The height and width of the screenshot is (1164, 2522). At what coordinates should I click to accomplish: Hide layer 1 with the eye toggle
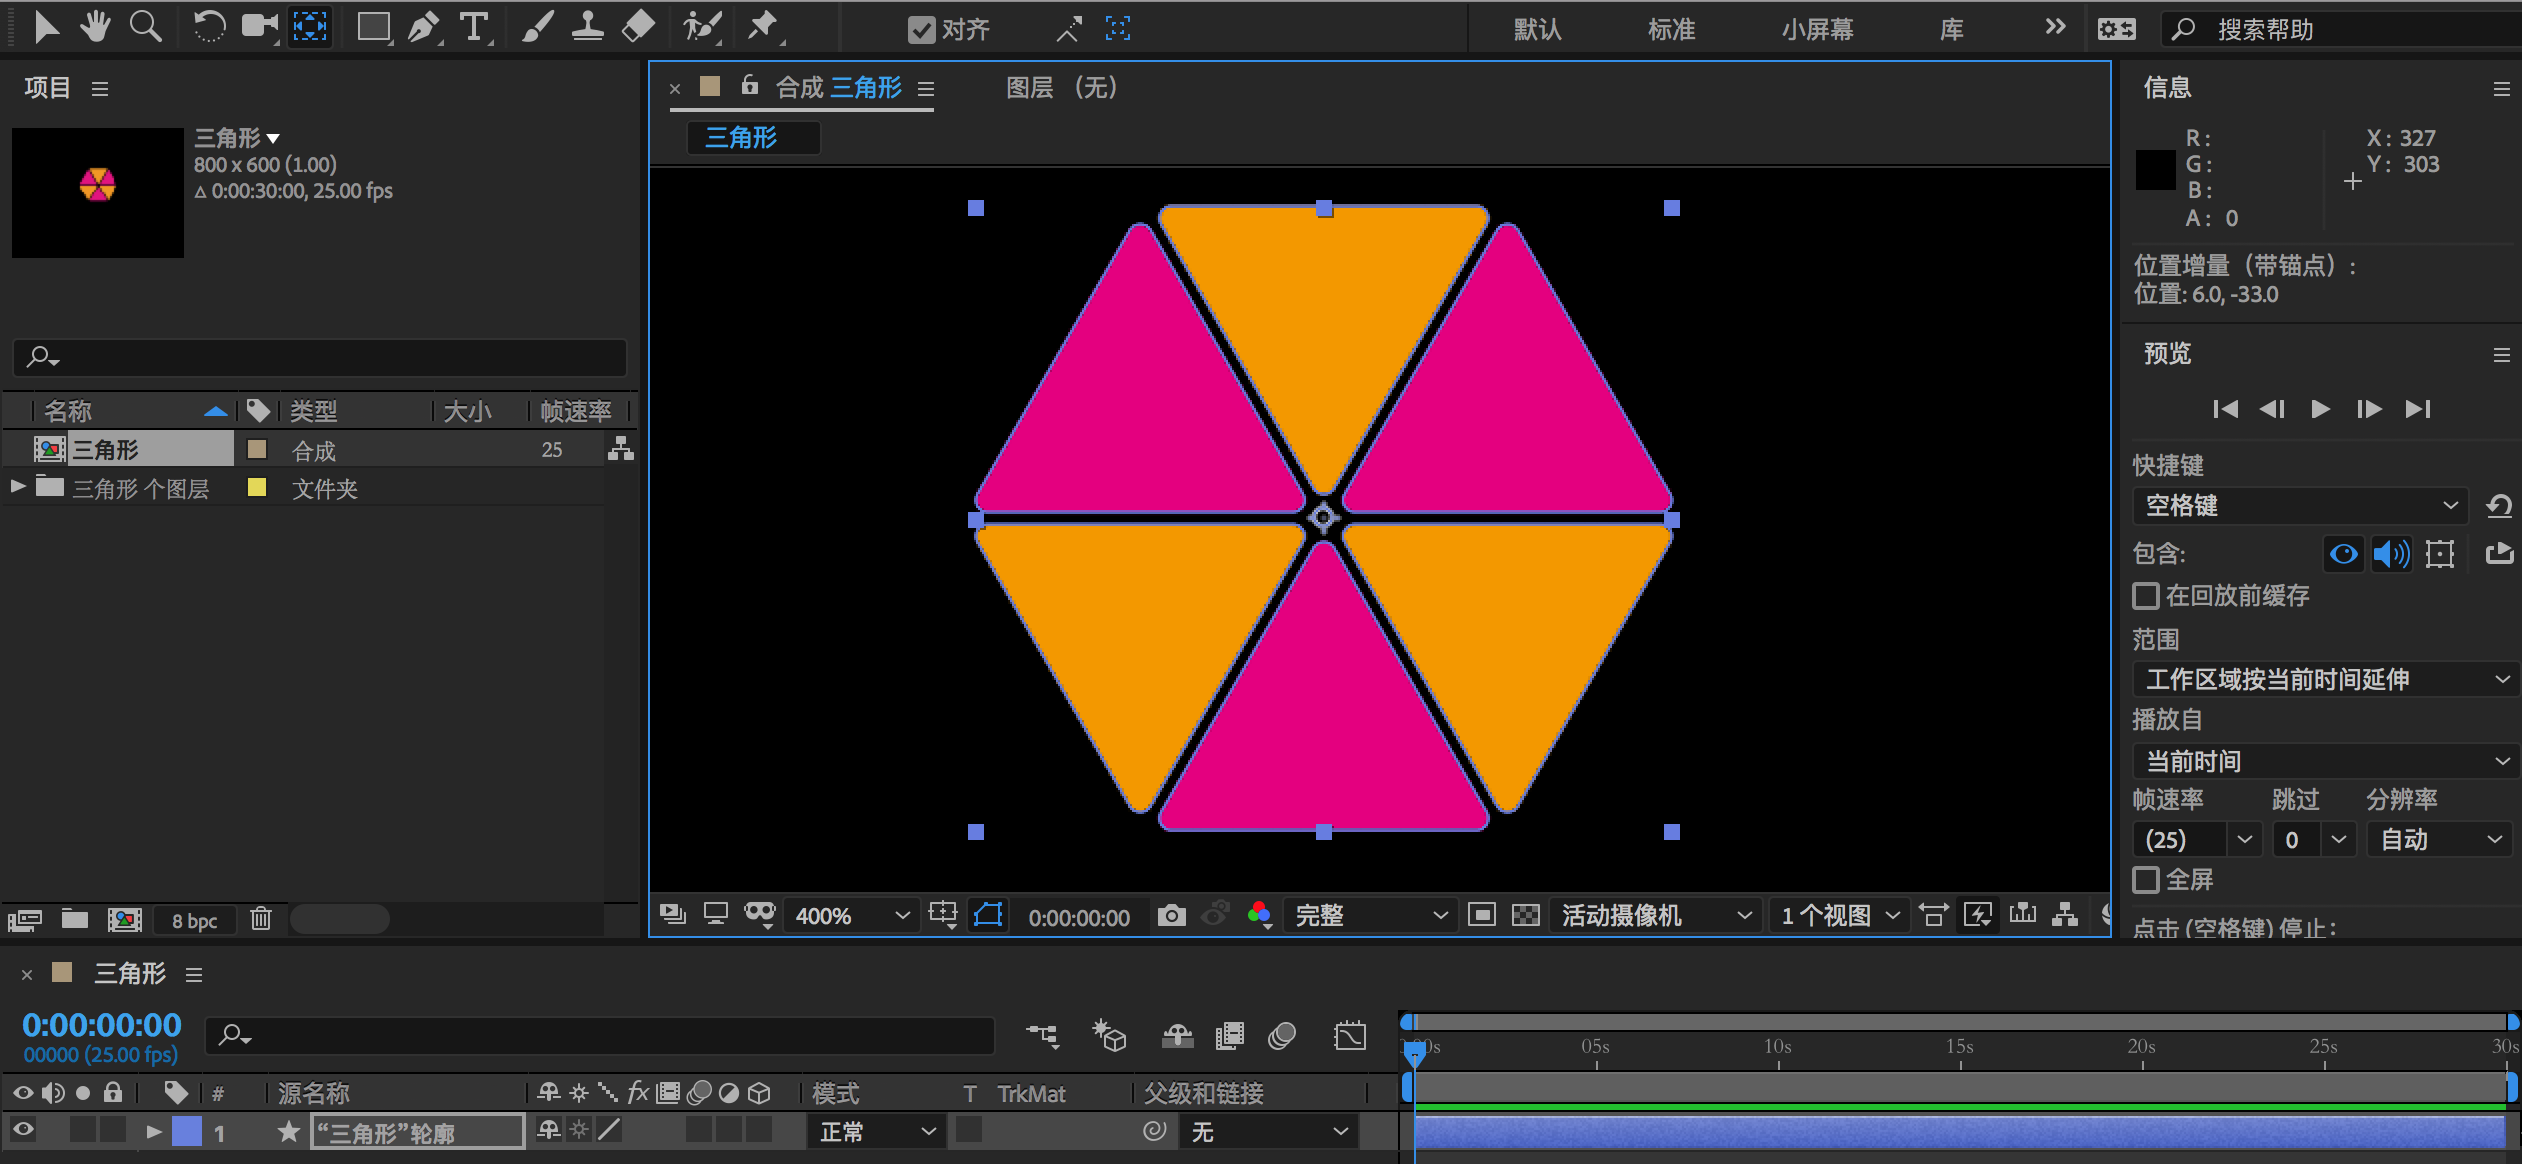pos(23,1131)
